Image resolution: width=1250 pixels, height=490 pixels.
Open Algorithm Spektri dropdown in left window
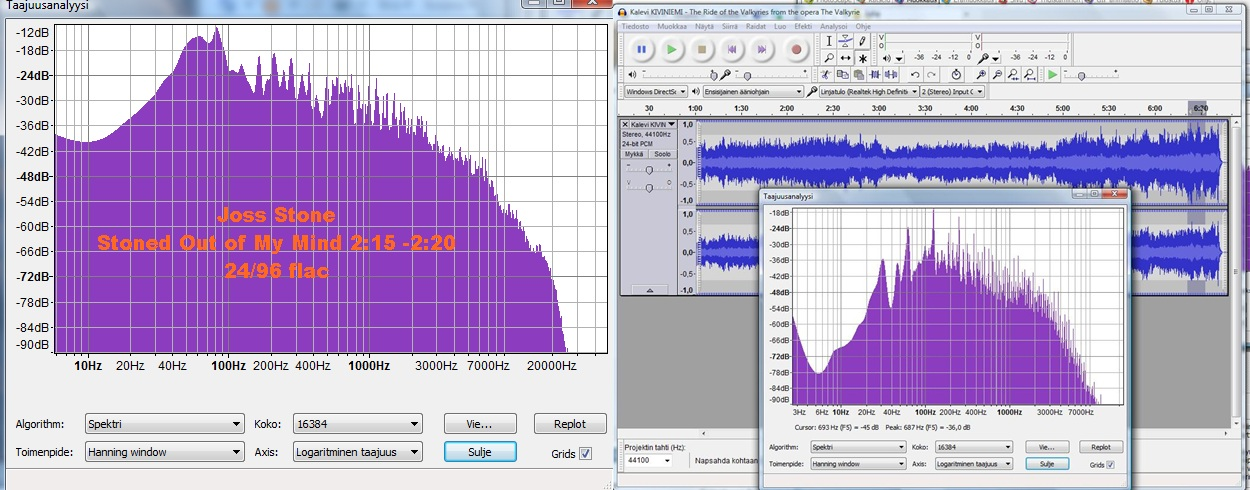(x=164, y=423)
